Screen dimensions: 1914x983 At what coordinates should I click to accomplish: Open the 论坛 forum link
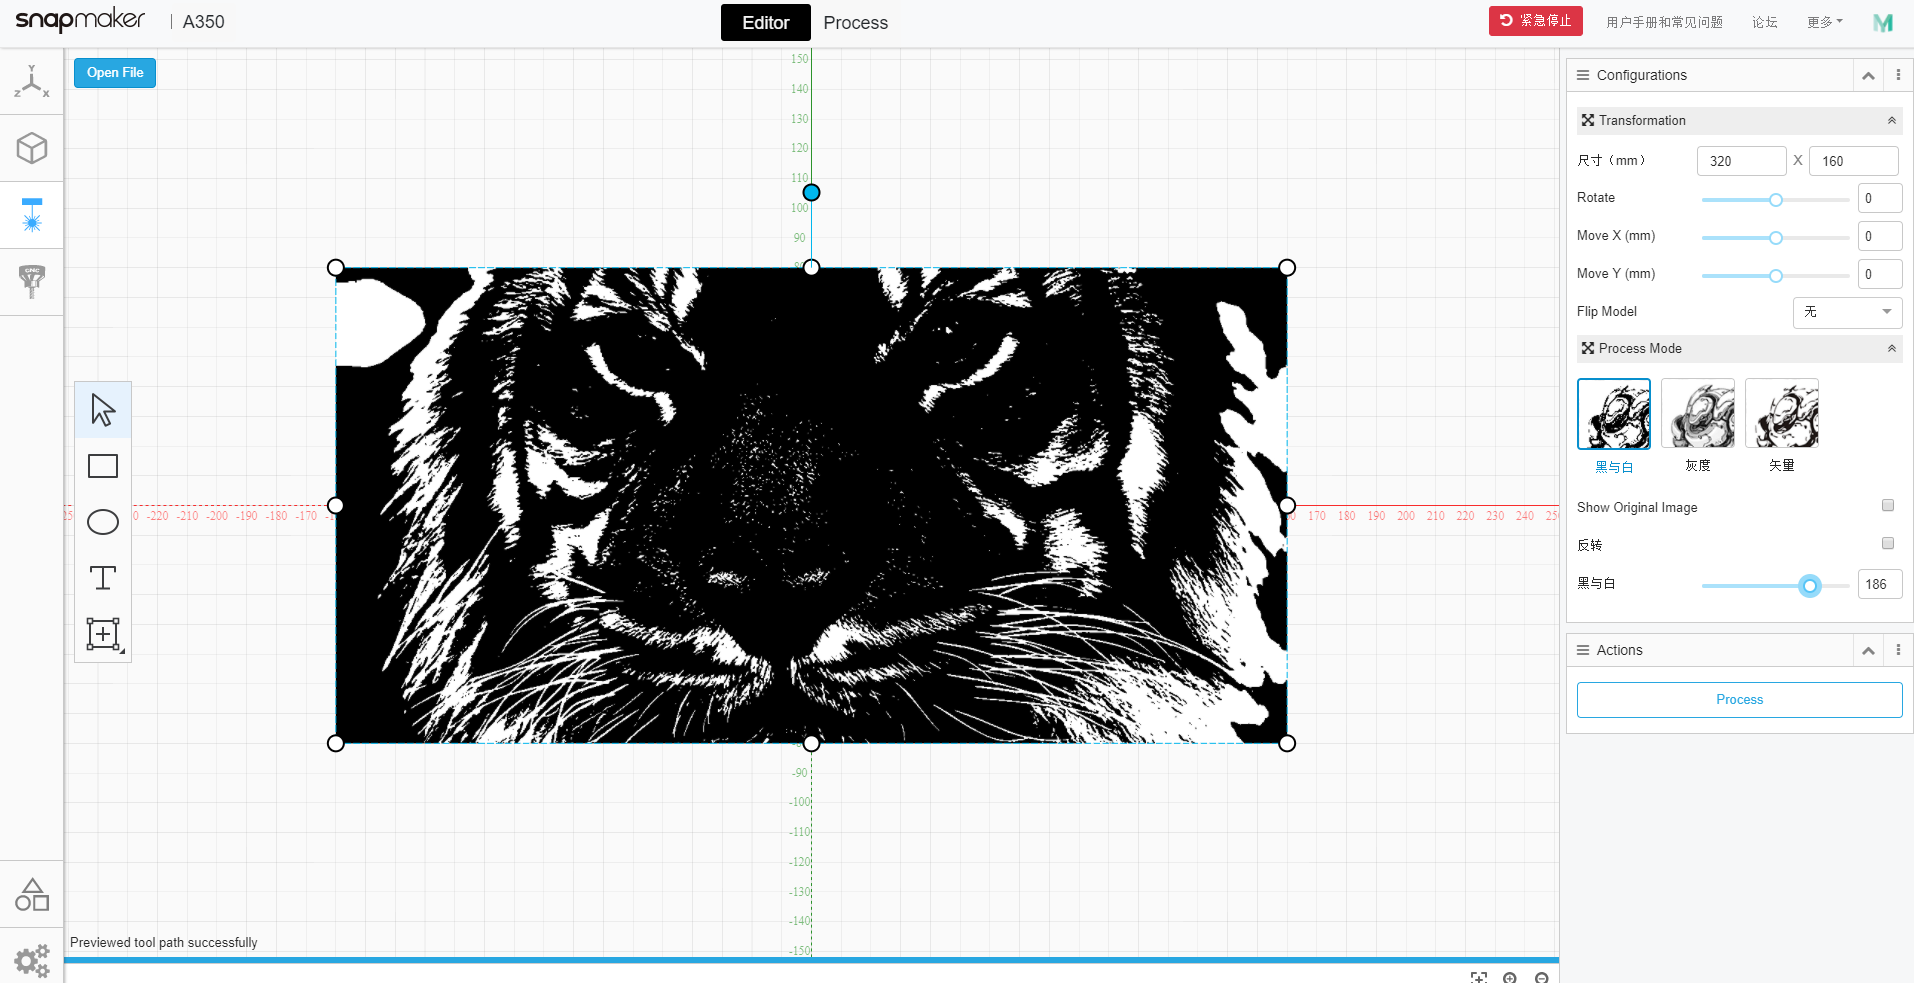[1764, 22]
